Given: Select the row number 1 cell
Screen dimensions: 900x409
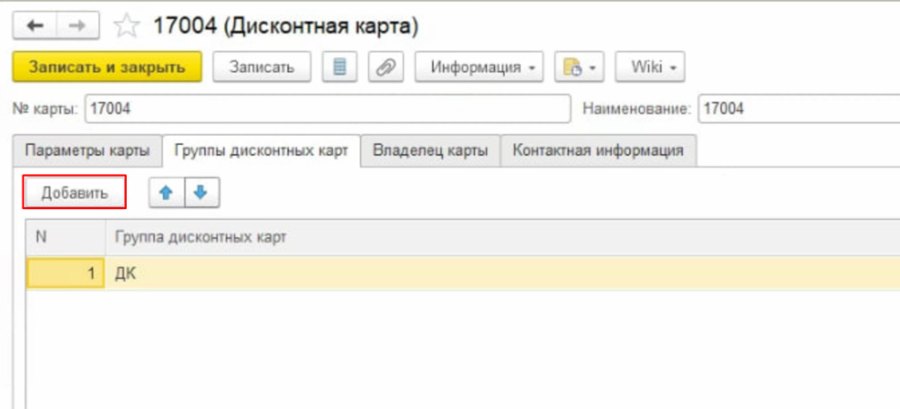Looking at the screenshot, I should click(x=65, y=273).
